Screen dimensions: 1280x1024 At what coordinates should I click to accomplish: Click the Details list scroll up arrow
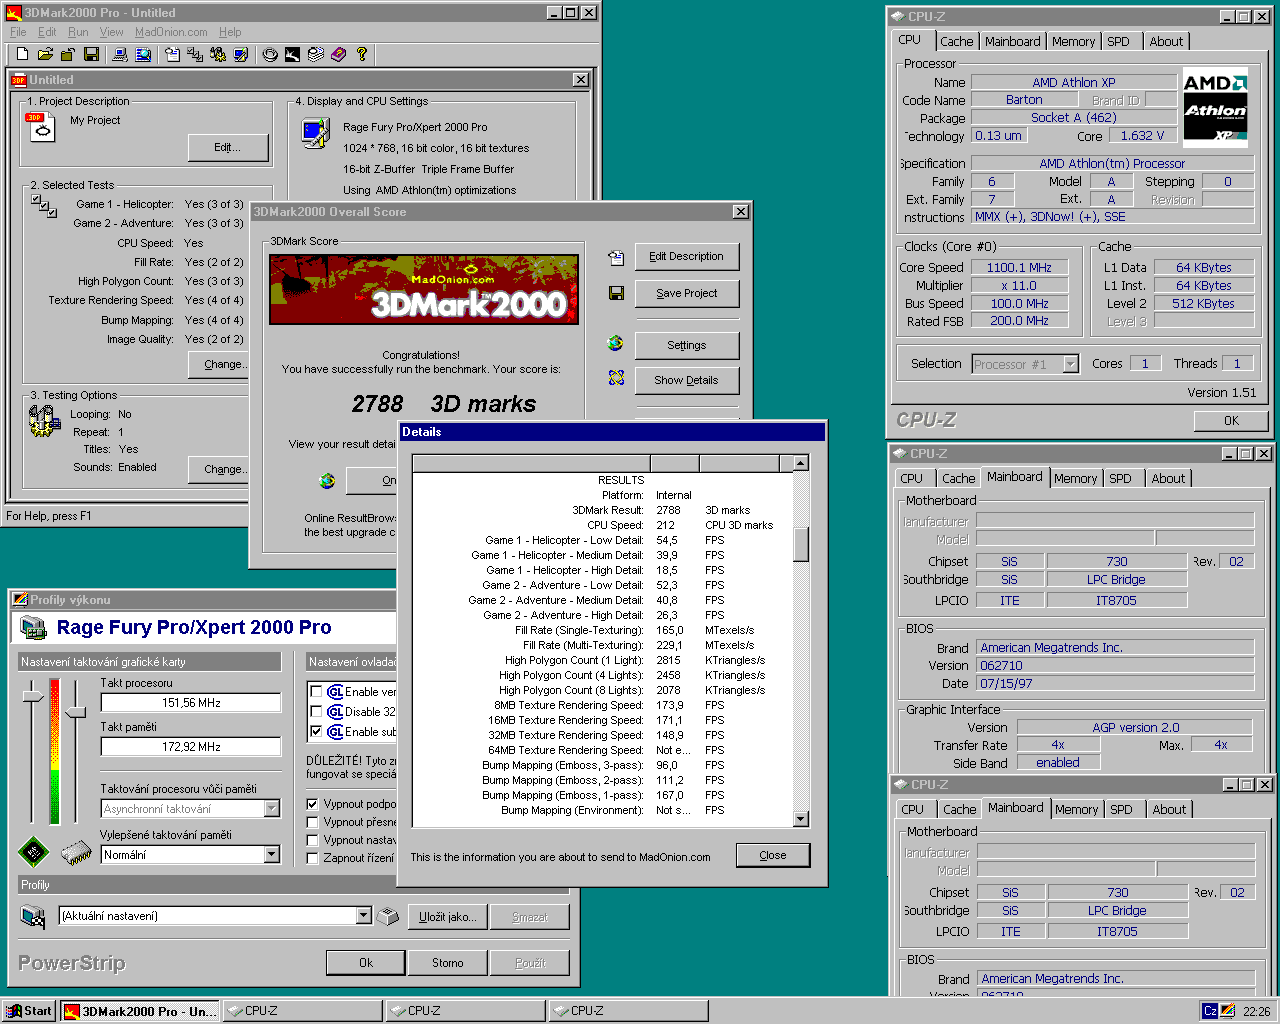click(800, 463)
